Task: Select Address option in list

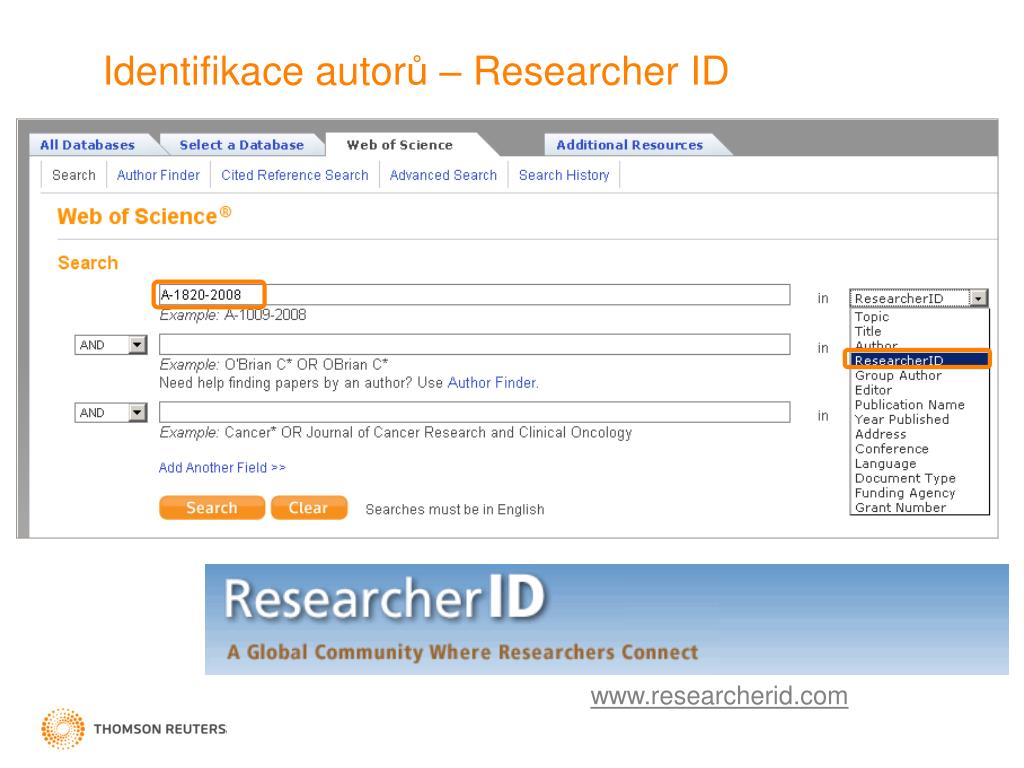Action: 880,434
